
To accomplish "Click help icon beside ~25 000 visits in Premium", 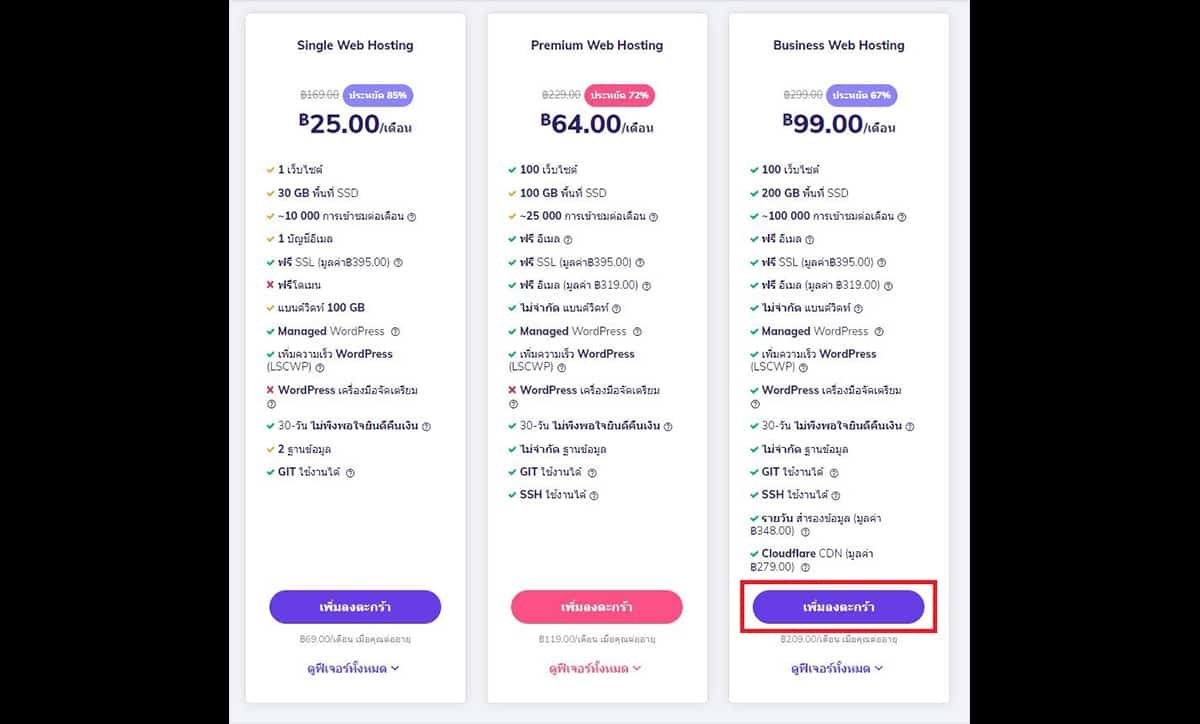I will click(654, 216).
